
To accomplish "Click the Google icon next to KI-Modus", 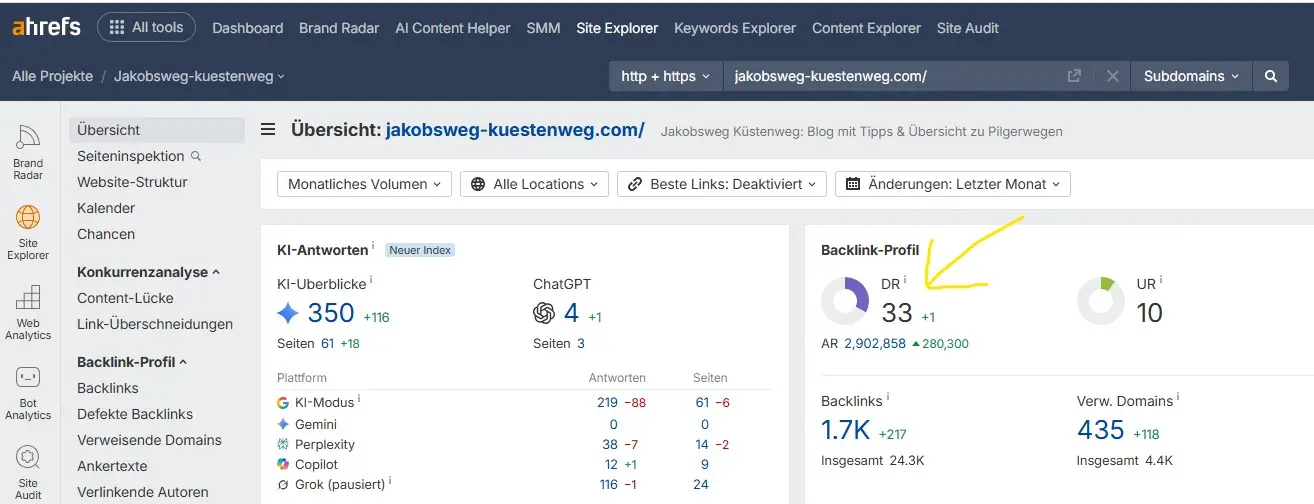I will coord(283,402).
